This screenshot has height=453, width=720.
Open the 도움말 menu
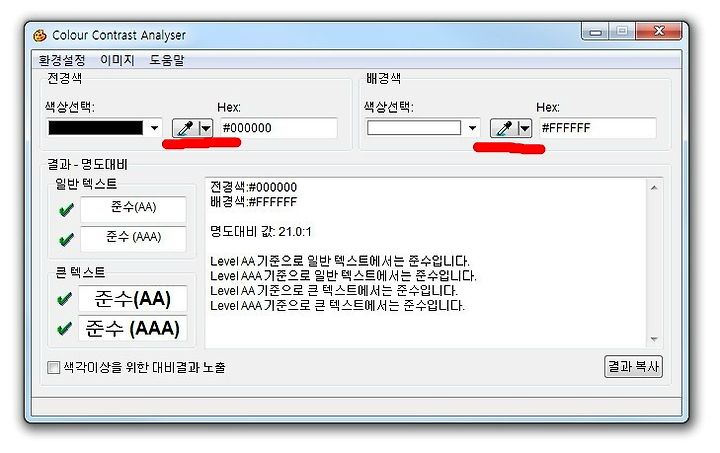coord(167,60)
